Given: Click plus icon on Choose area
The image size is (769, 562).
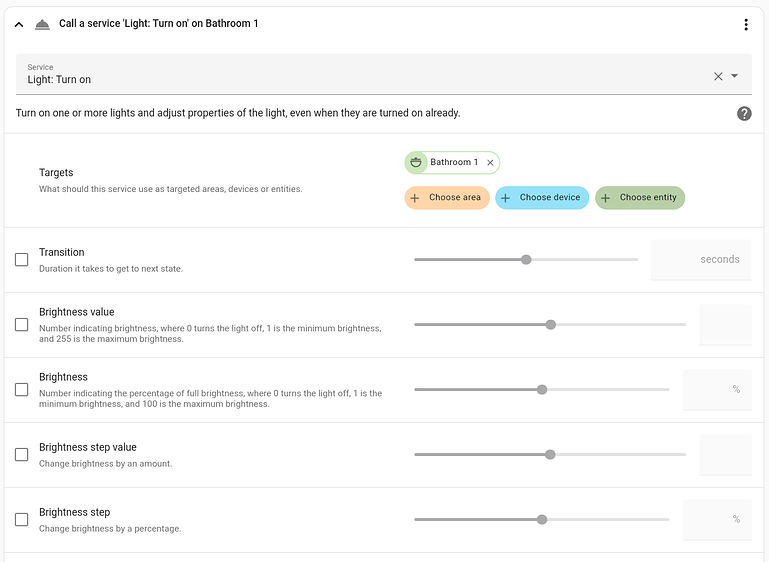Looking at the screenshot, I should click(415, 198).
